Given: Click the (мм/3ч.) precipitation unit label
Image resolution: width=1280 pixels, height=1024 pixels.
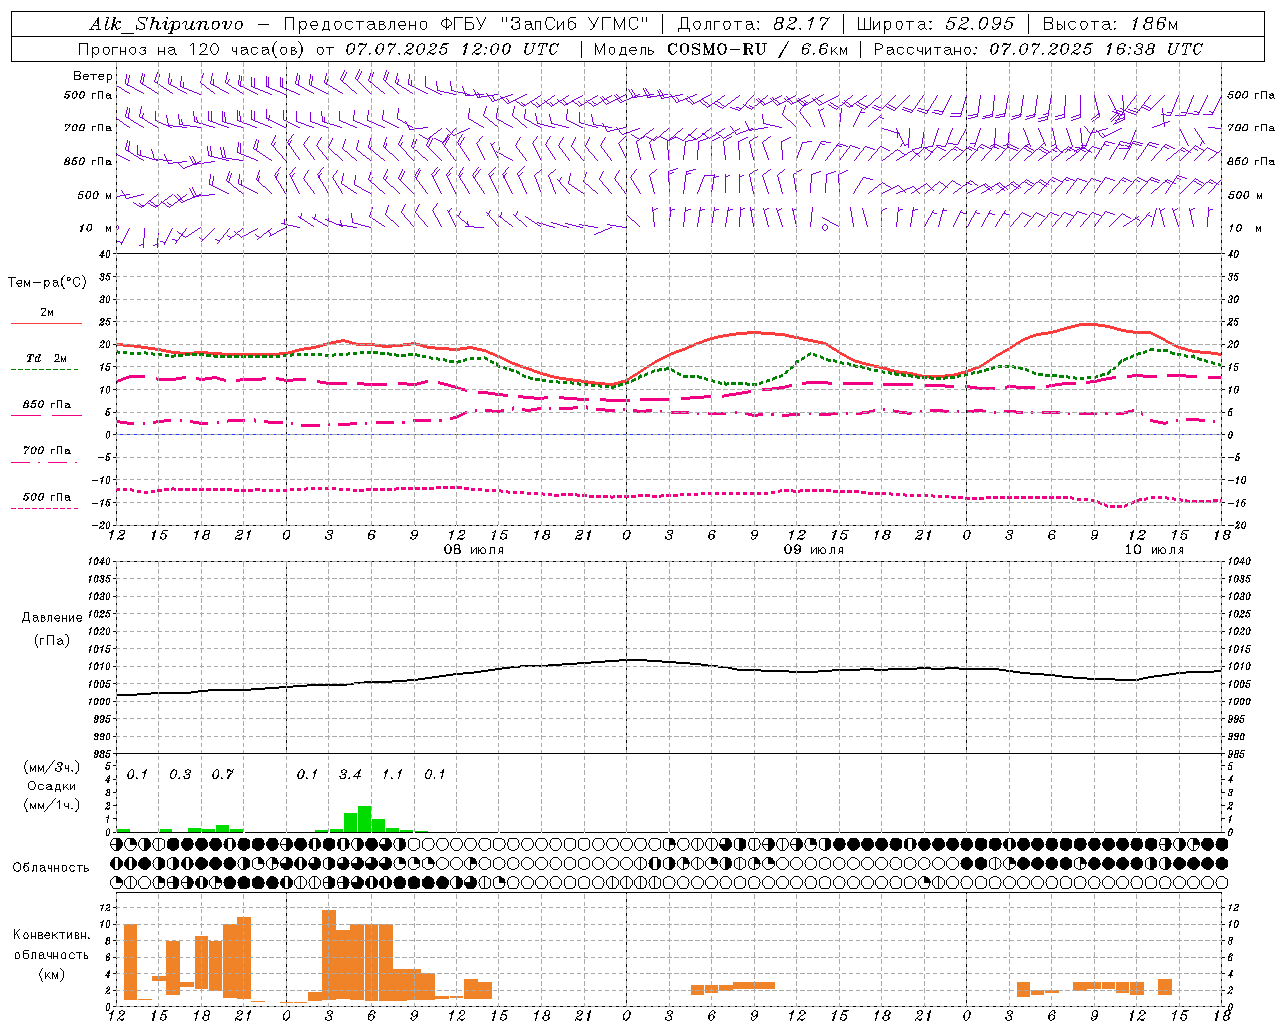Looking at the screenshot, I should 52,767.
